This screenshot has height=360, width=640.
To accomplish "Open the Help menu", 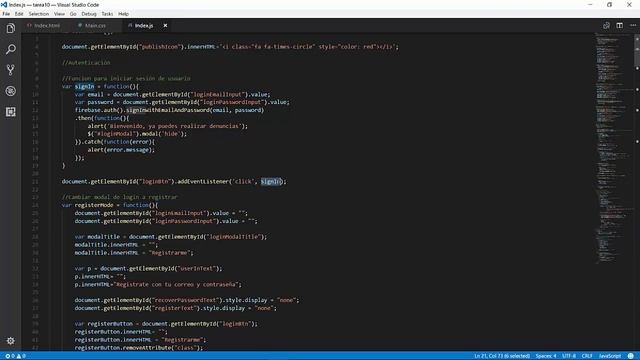I will (123, 14).
